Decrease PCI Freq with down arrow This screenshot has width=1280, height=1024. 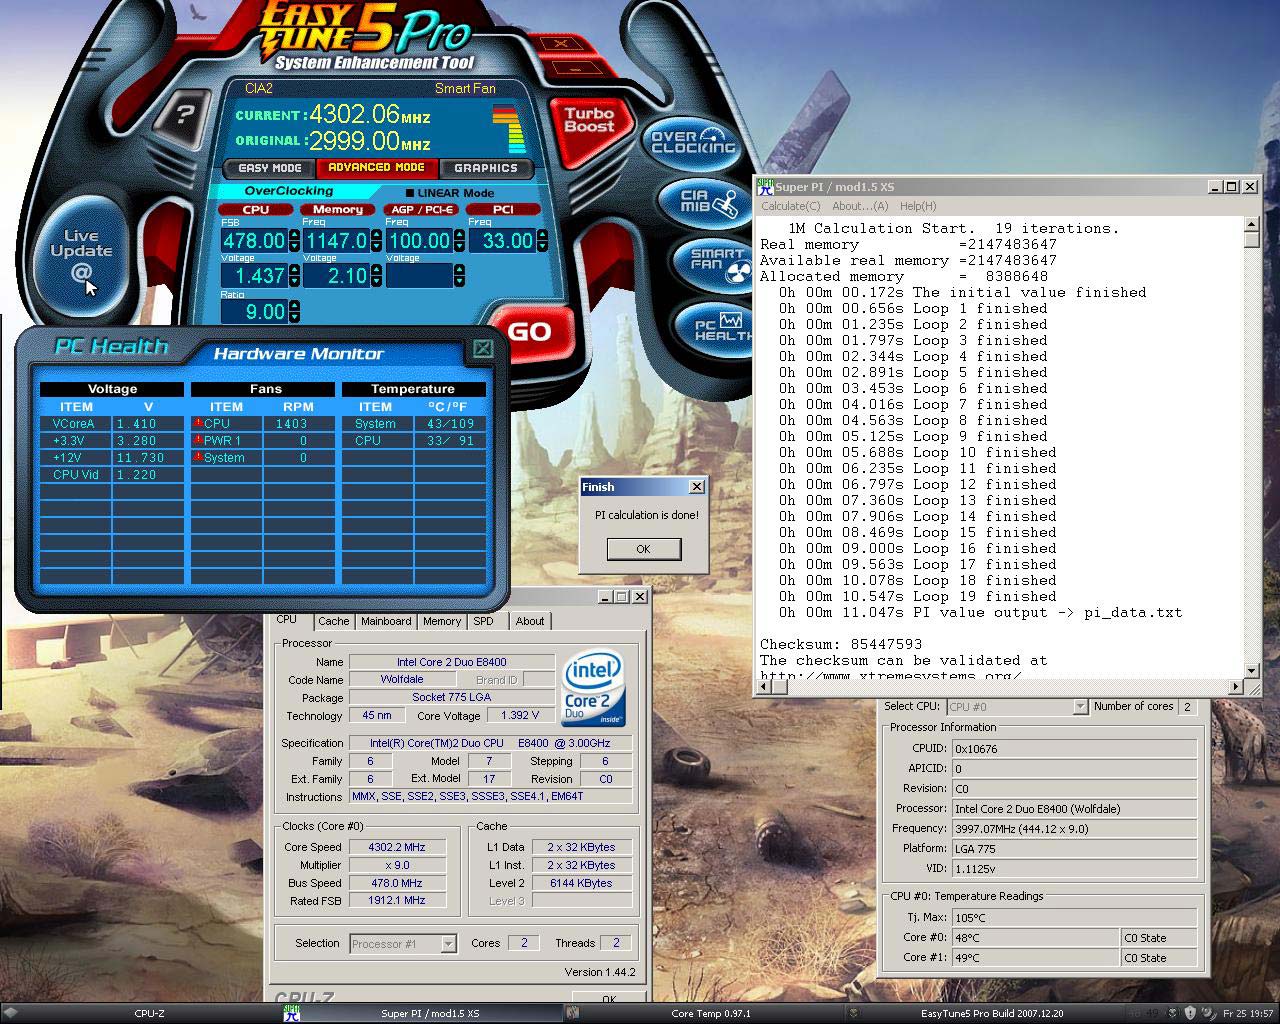[x=542, y=246]
